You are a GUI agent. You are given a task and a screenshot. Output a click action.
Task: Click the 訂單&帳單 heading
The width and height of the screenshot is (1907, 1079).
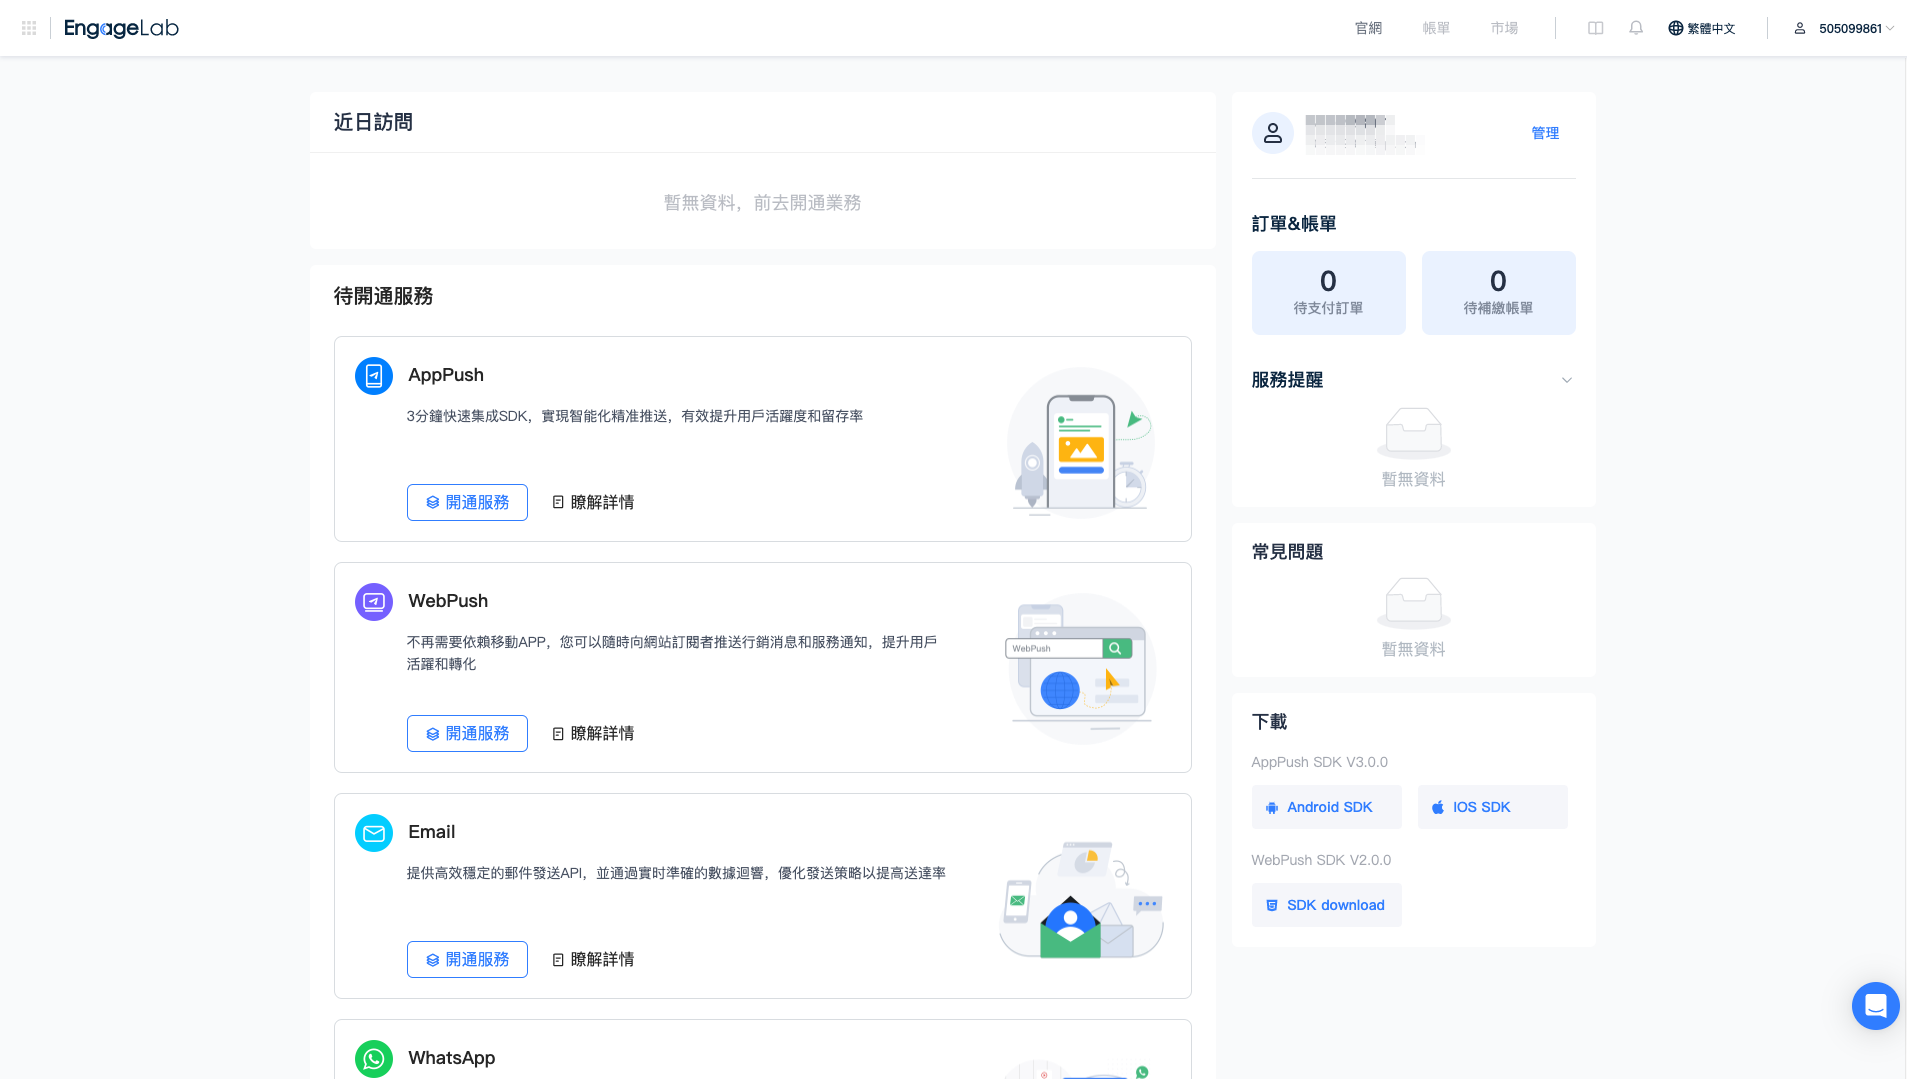pyautogui.click(x=1294, y=224)
